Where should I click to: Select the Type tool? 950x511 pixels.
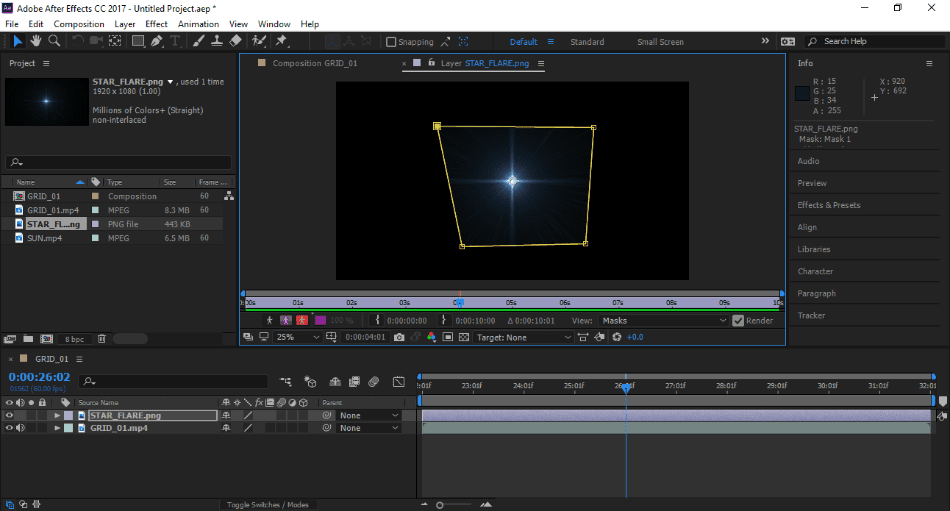point(175,41)
